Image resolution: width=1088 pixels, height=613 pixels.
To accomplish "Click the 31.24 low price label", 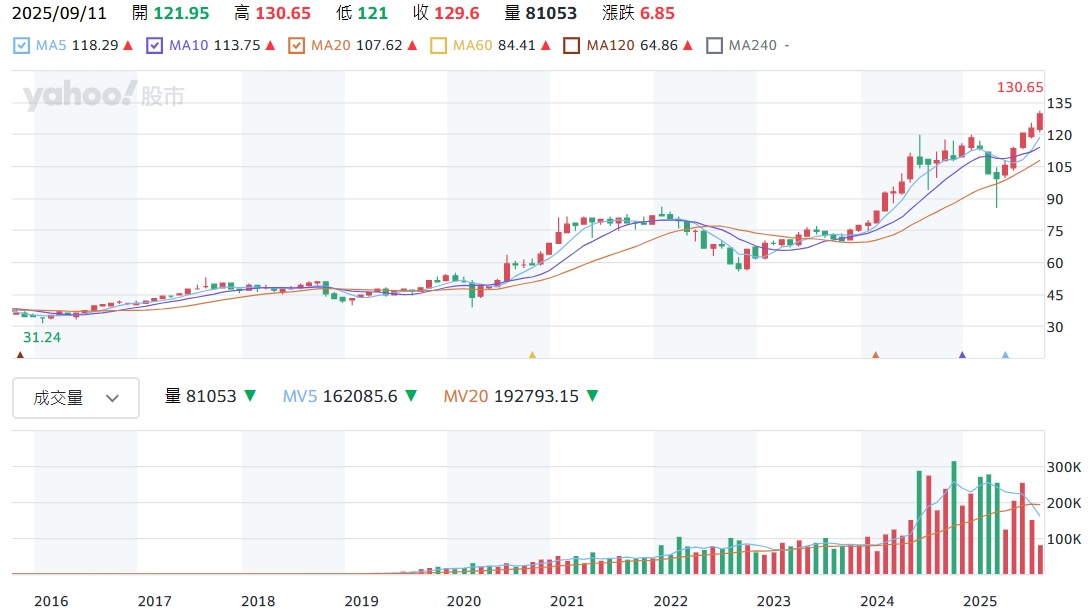I will 42,338.
